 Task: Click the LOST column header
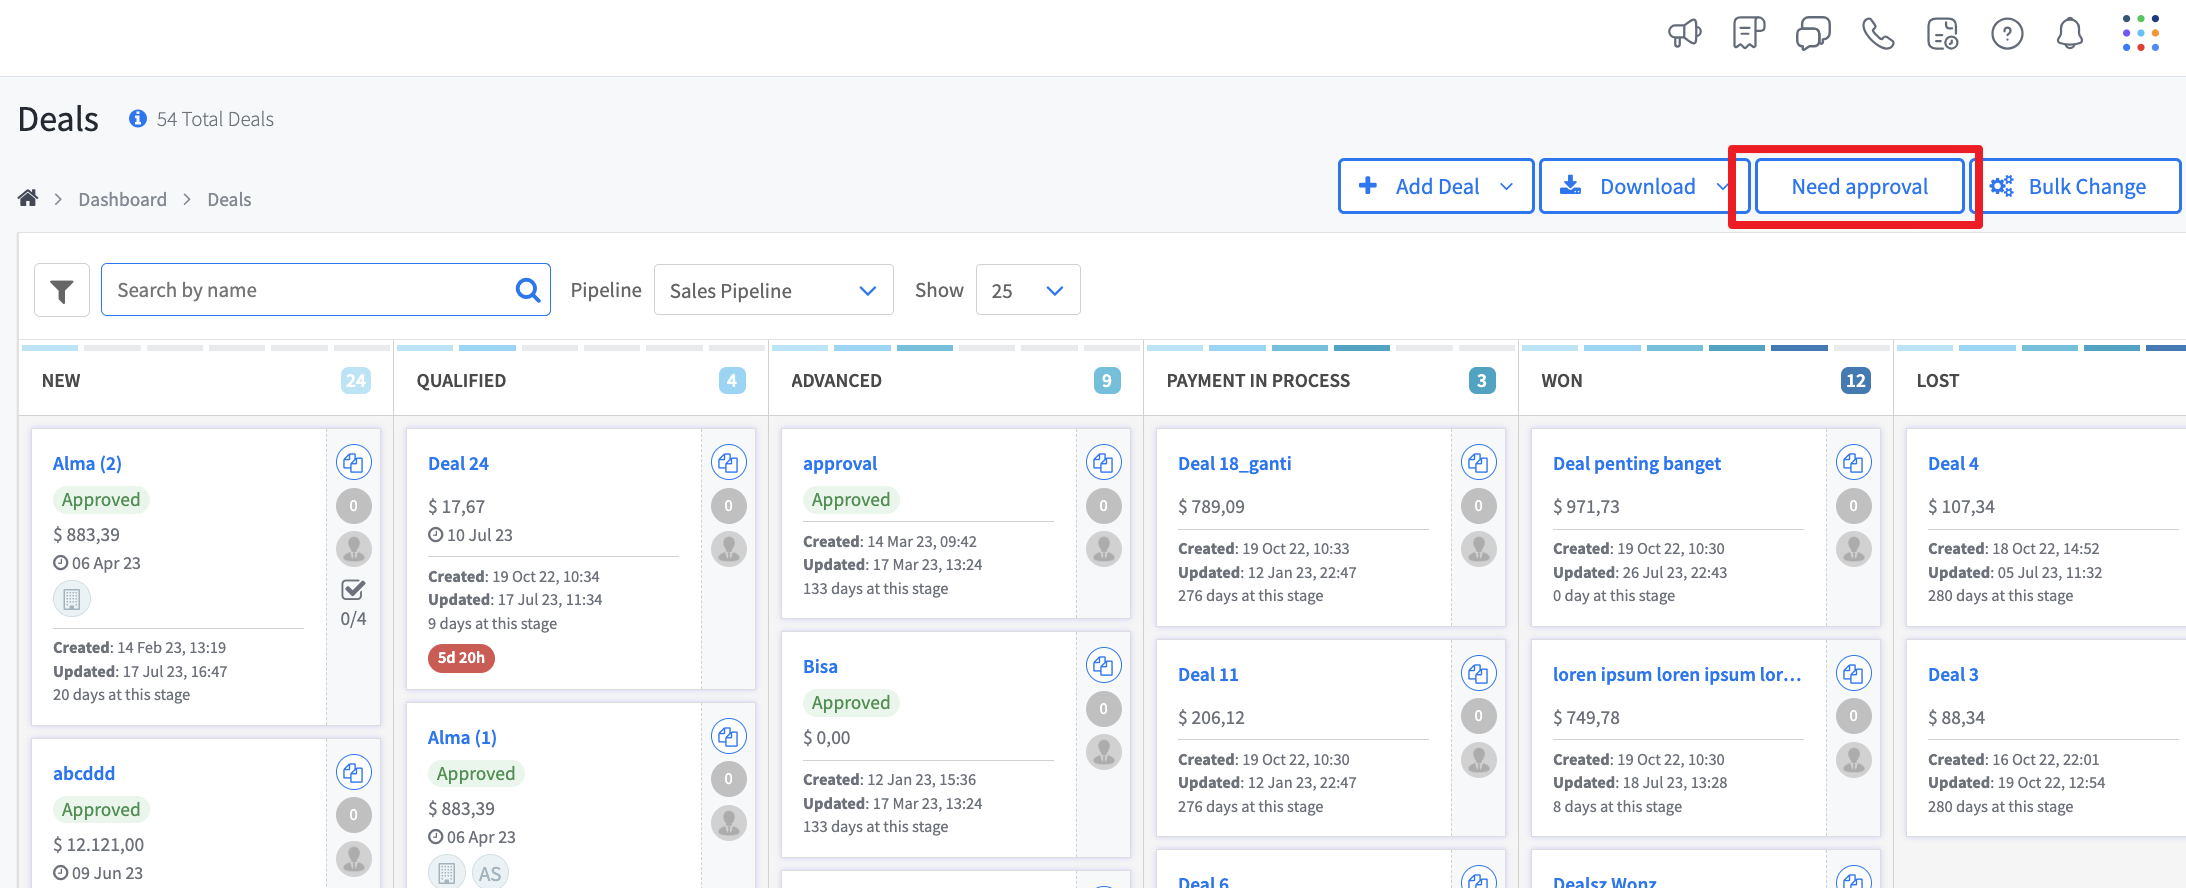point(1938,381)
